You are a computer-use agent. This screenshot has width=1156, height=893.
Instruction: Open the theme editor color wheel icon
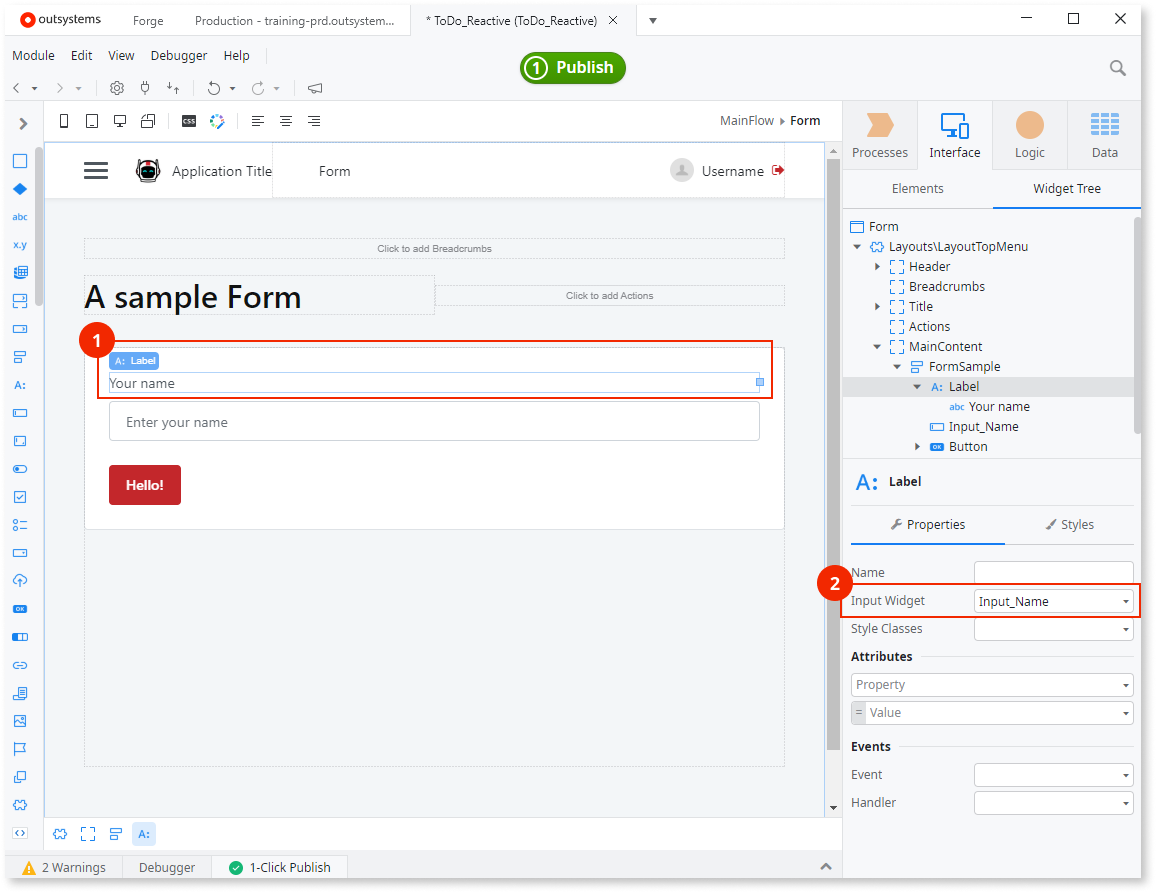pos(217,121)
